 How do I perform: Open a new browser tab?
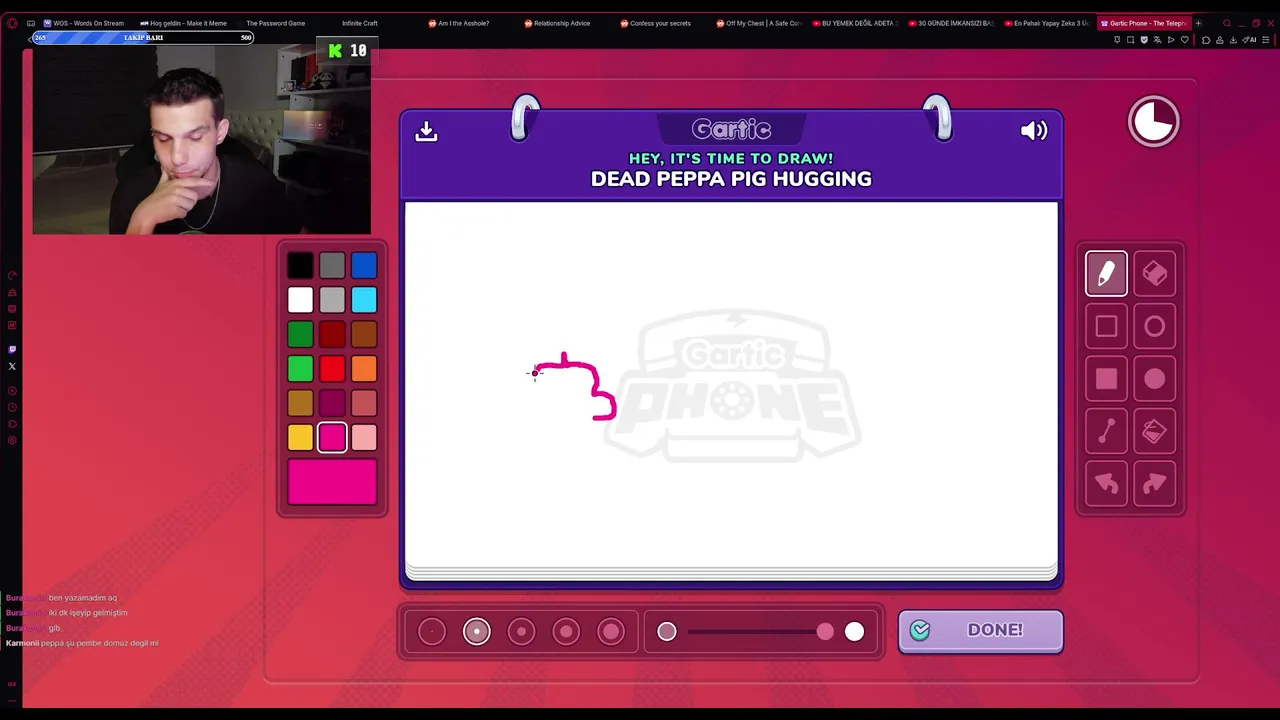1199,23
